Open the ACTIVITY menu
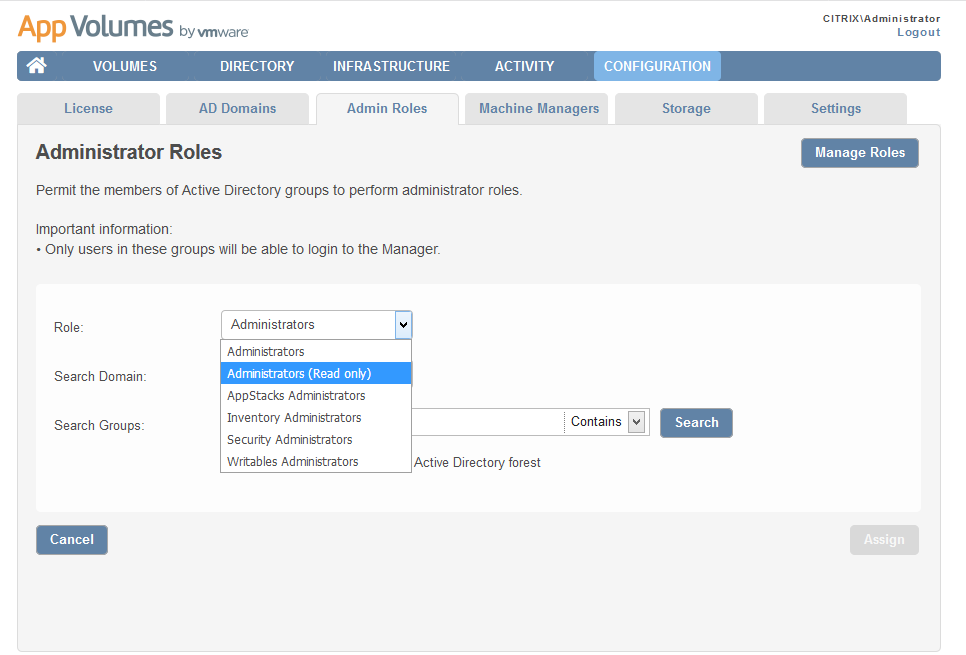966x655 pixels. (524, 66)
